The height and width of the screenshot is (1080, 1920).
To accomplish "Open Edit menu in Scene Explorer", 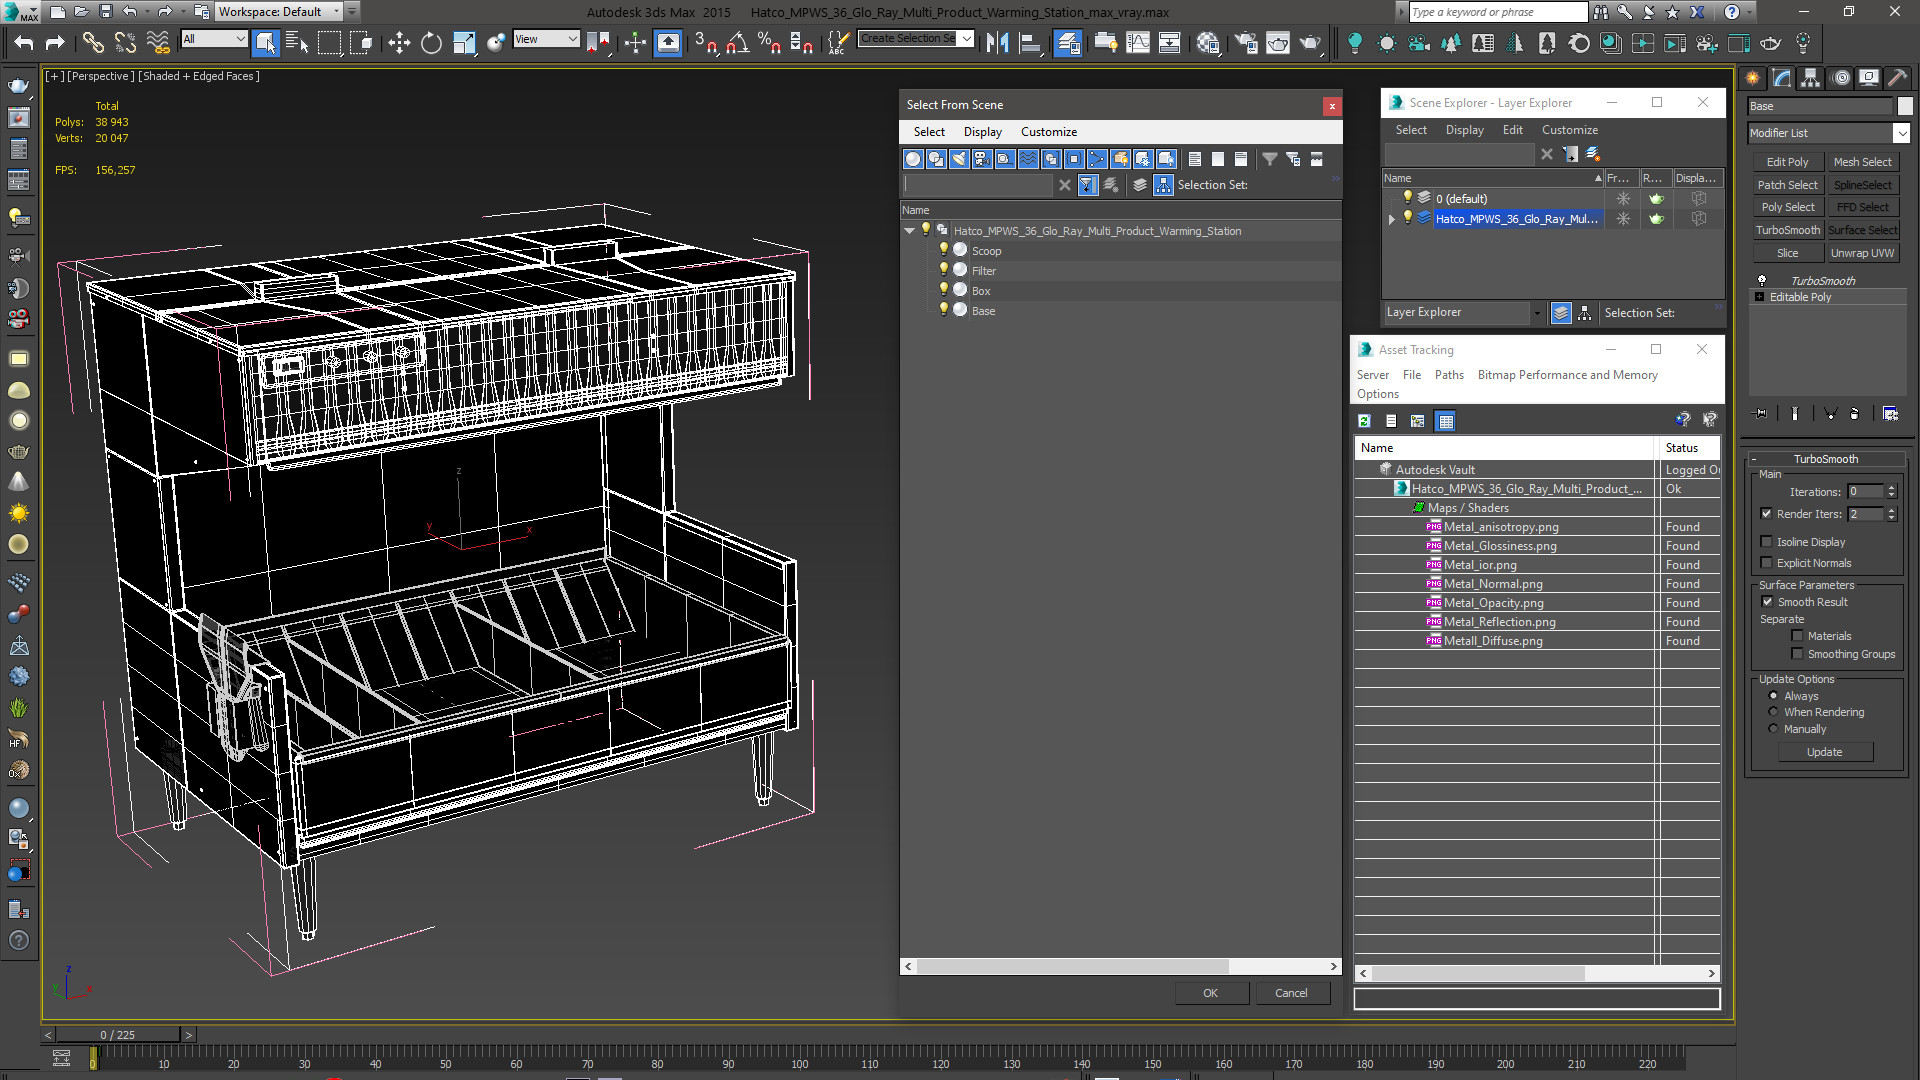I will pos(1512,130).
